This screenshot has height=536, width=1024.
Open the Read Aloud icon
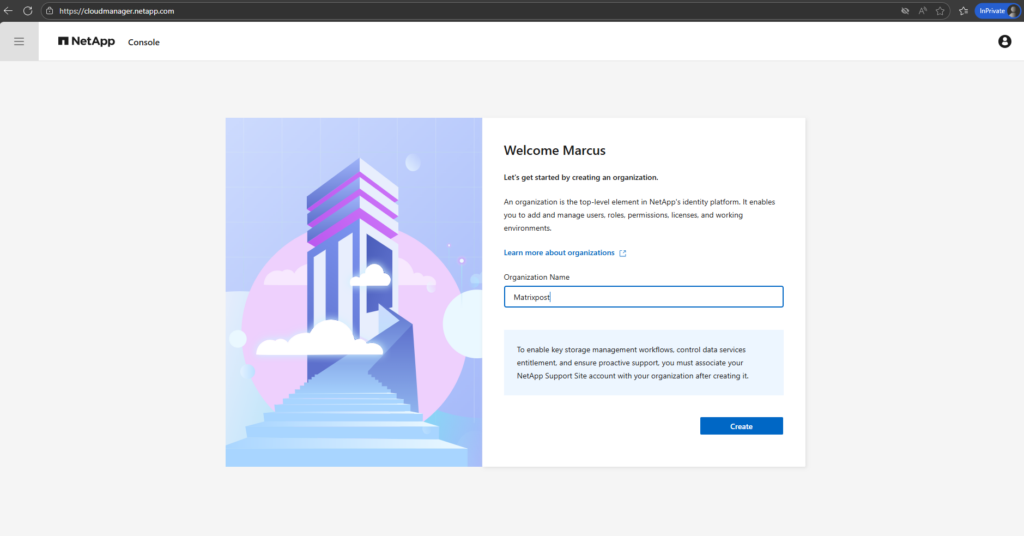(924, 10)
